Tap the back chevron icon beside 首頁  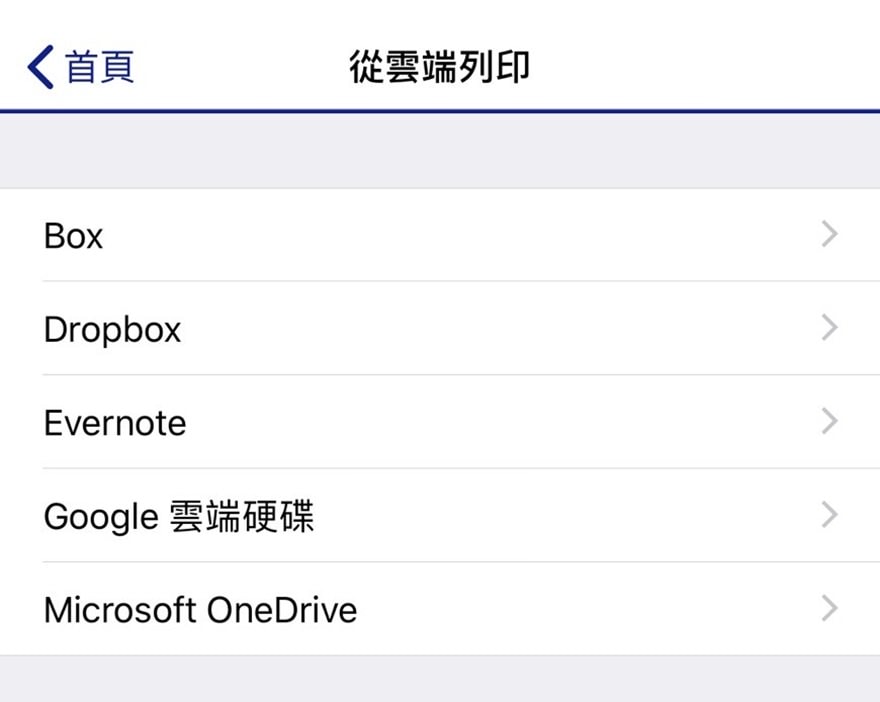pos(37,65)
